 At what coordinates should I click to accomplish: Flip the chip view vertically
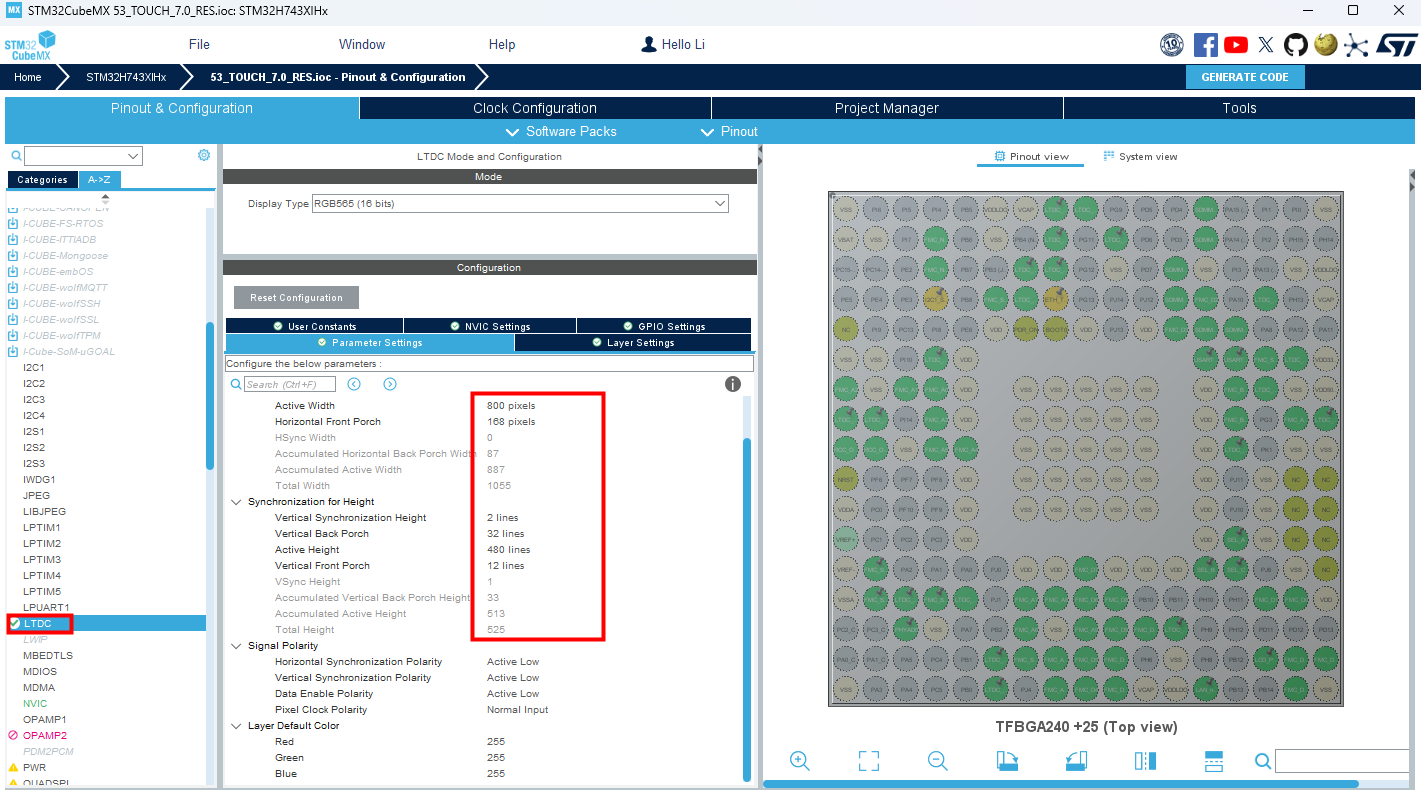[1214, 761]
